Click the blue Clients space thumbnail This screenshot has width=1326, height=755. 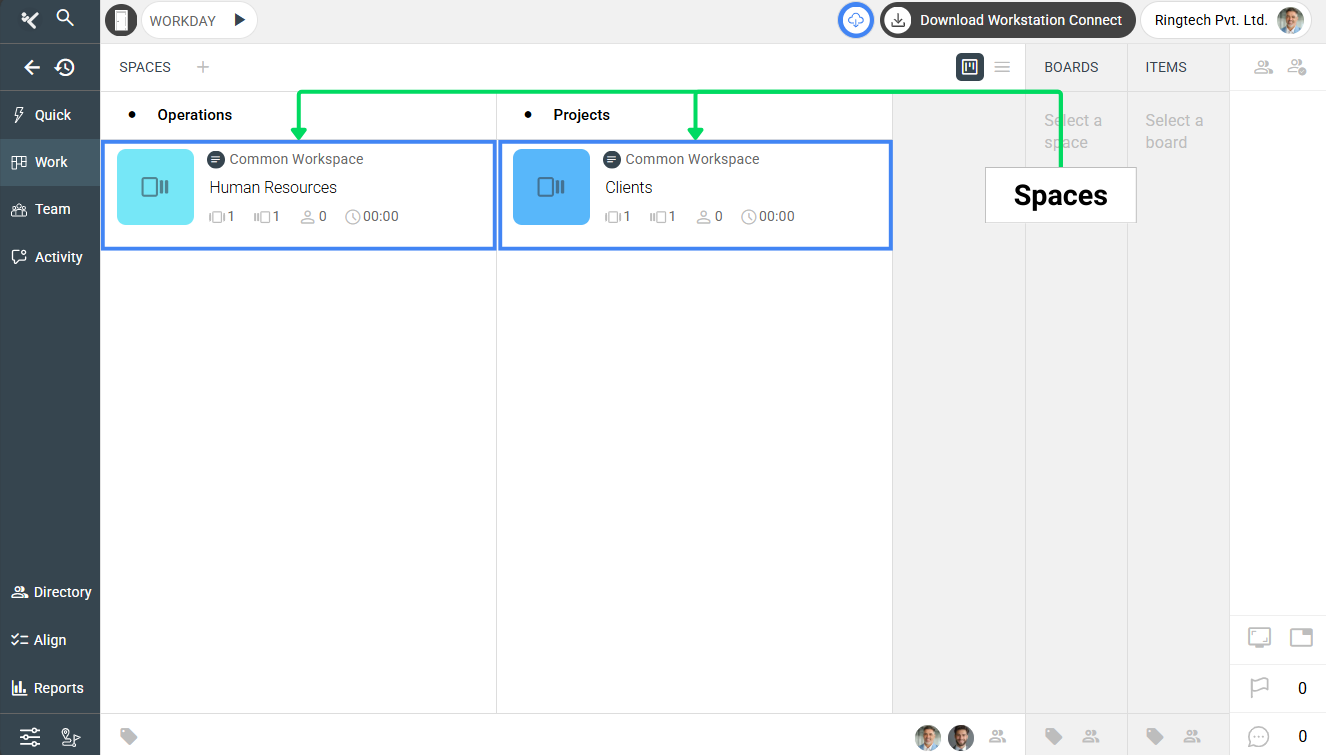point(551,187)
